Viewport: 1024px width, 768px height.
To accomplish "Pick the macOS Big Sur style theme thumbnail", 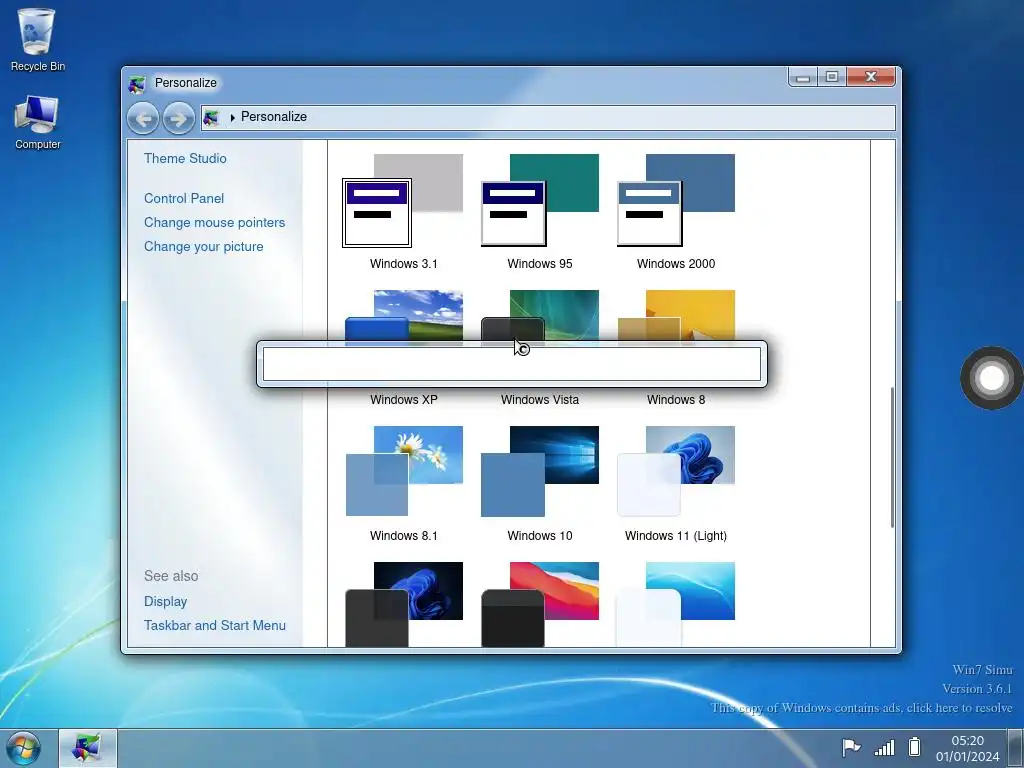I will click(x=539, y=604).
